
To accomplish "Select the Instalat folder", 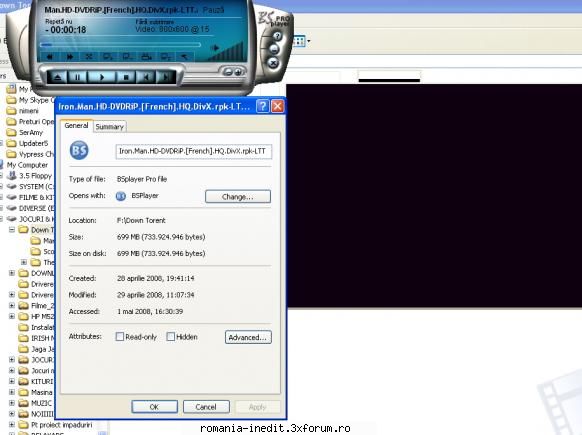I will (37, 327).
